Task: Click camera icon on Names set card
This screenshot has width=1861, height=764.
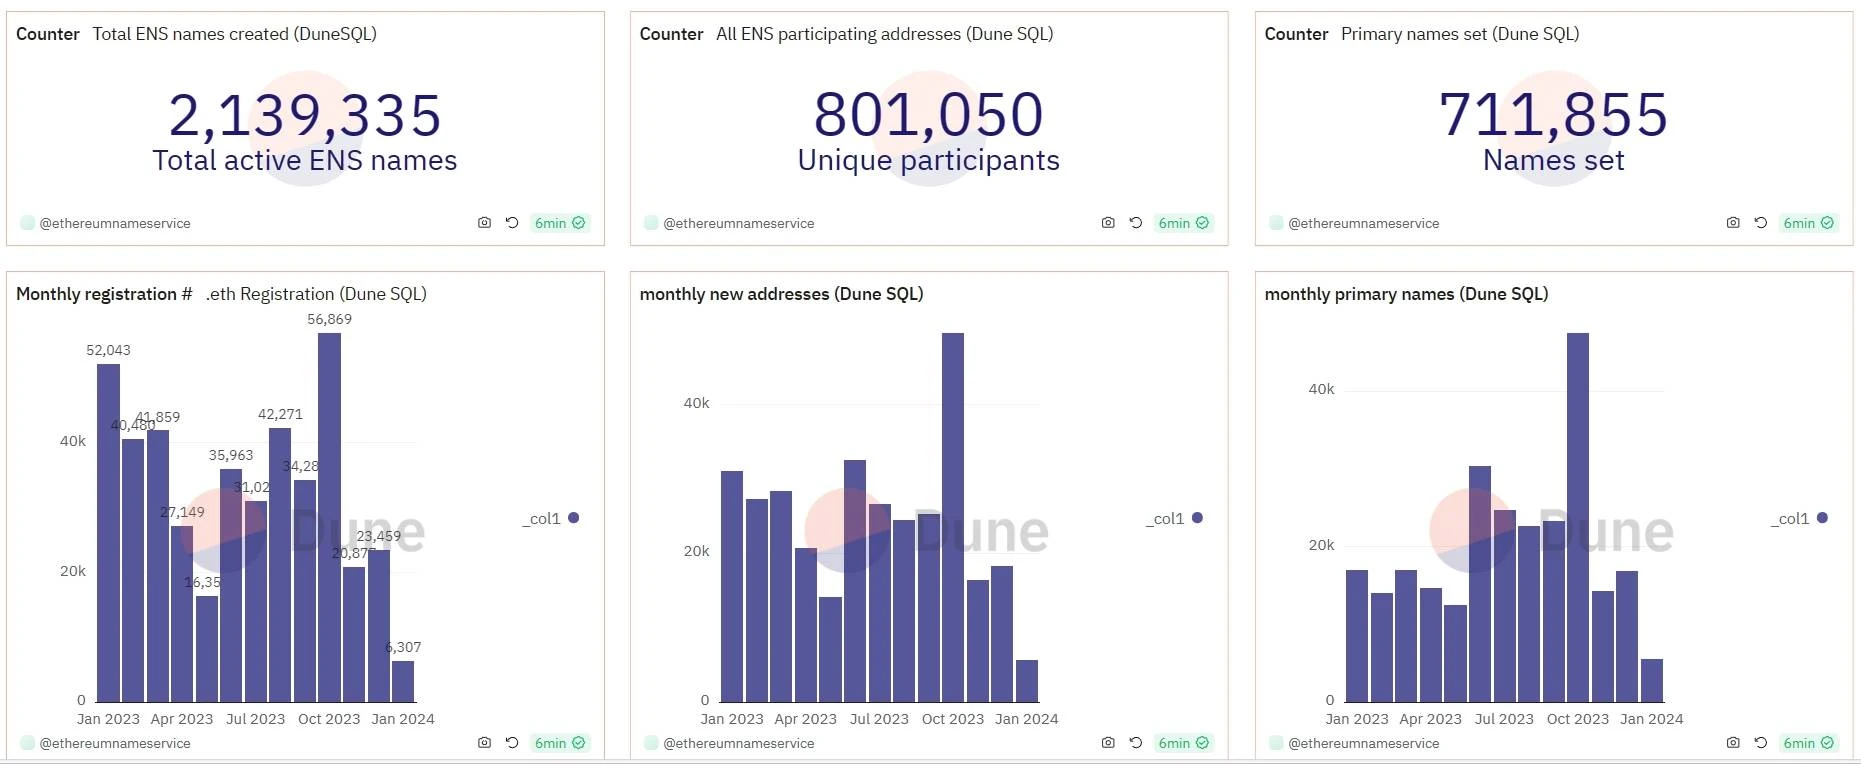Action: (x=1733, y=223)
